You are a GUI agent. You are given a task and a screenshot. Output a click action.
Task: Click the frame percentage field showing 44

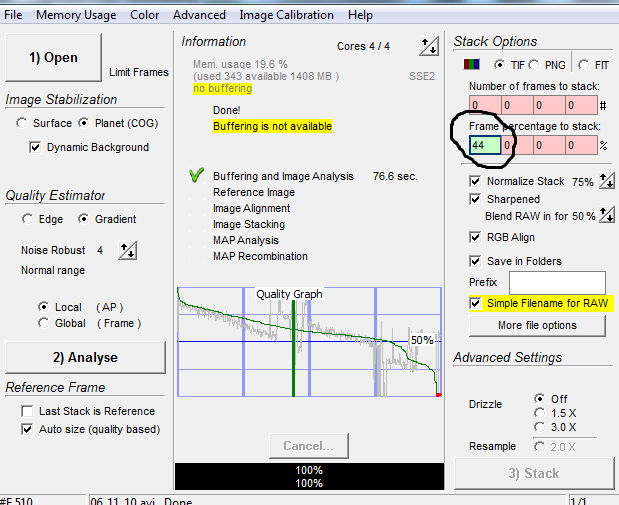point(483,145)
